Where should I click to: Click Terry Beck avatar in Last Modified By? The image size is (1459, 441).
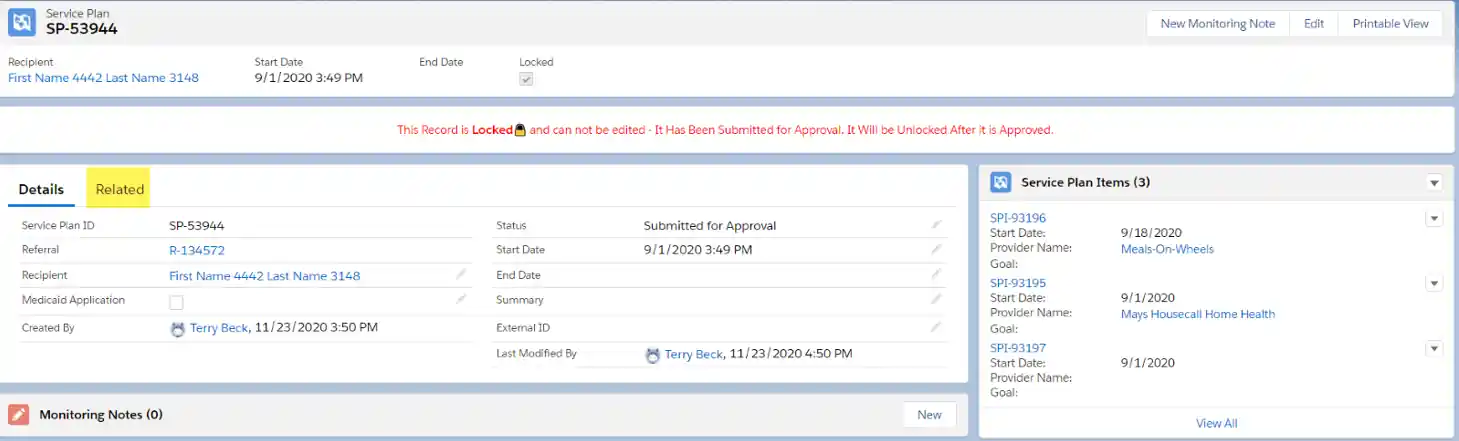pyautogui.click(x=653, y=355)
